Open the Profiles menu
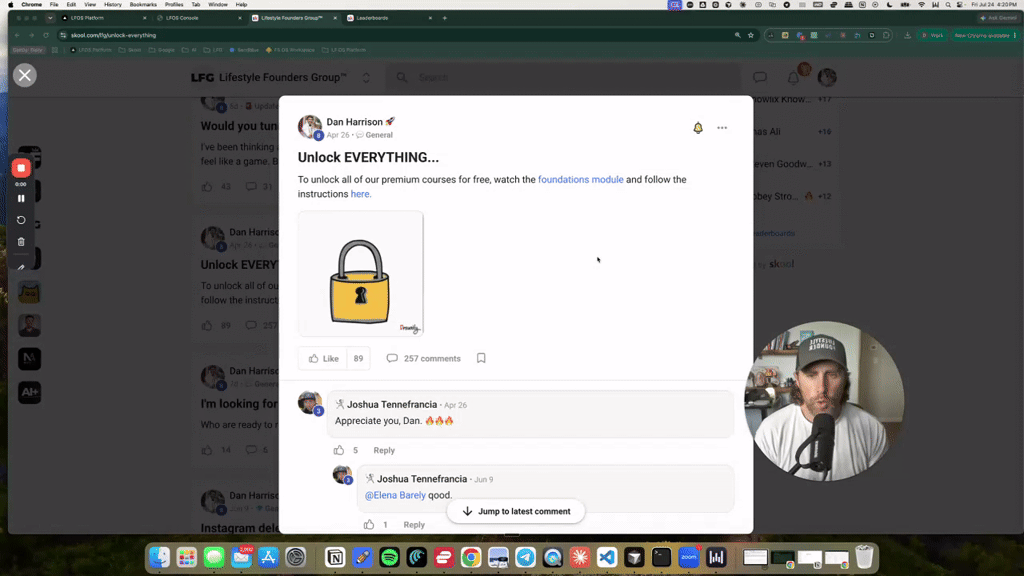This screenshot has height=576, width=1024. coord(174,5)
